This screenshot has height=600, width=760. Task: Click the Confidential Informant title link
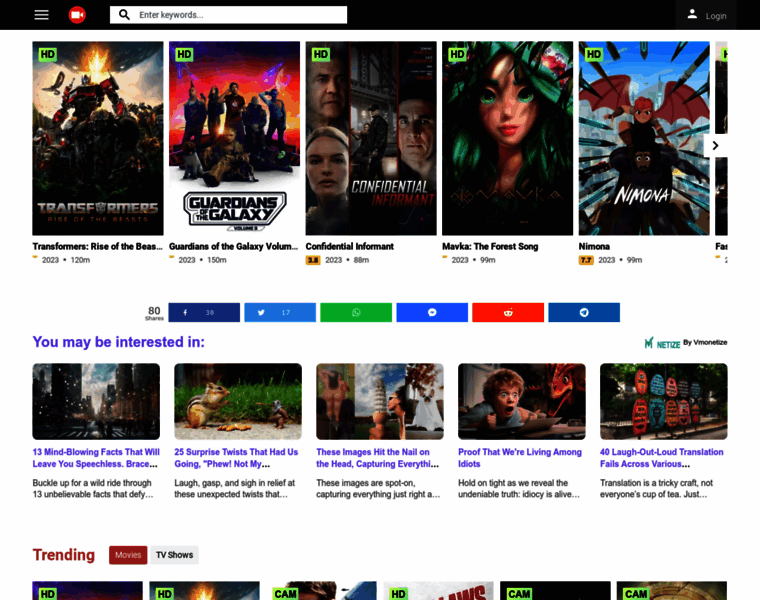click(349, 246)
